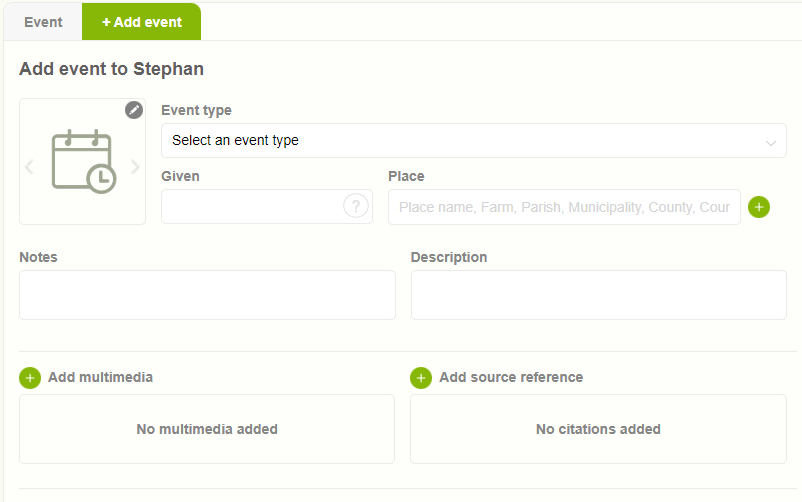Click the question mark help icon in Given field
The height and width of the screenshot is (502, 802).
[355, 206]
